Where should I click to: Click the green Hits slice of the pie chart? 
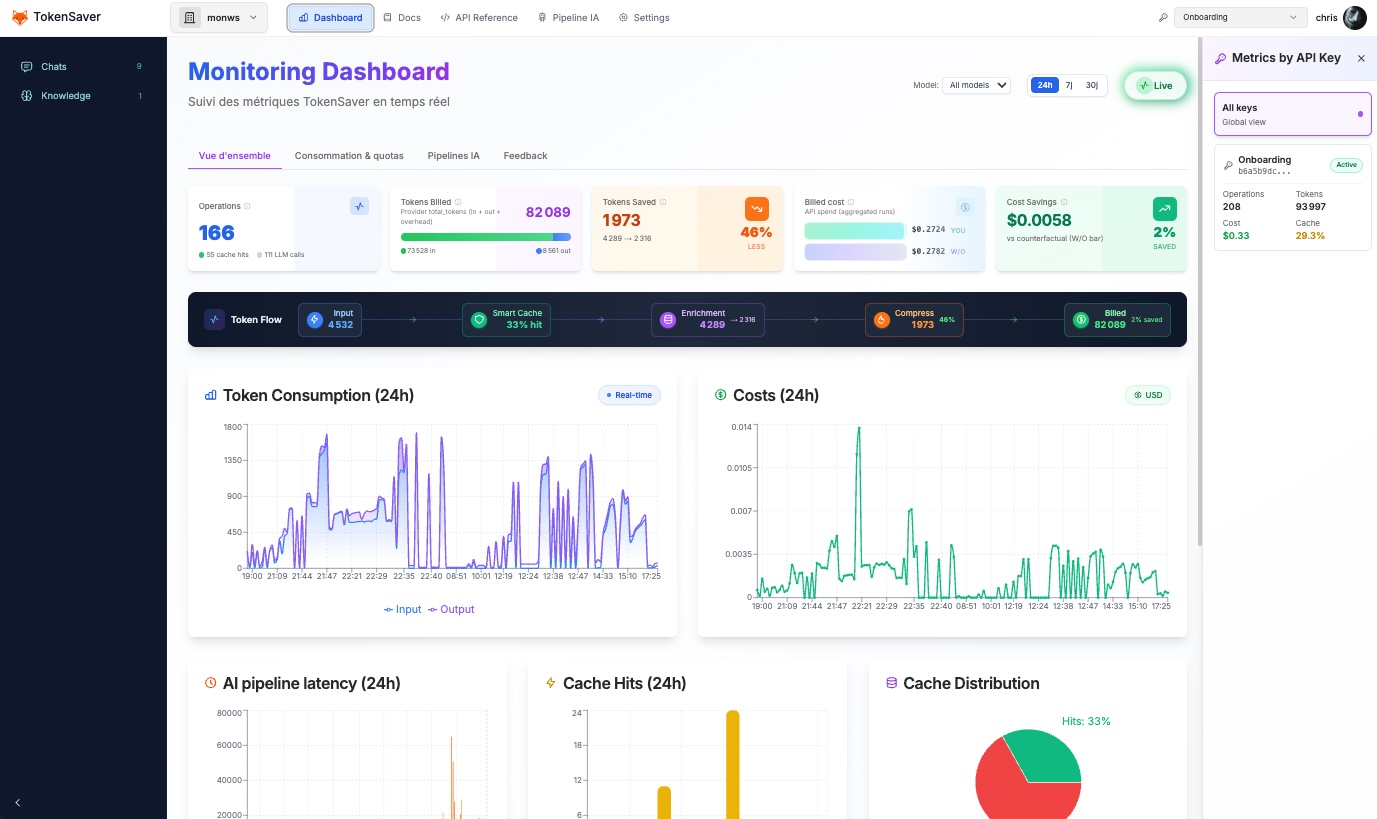pos(1042,757)
